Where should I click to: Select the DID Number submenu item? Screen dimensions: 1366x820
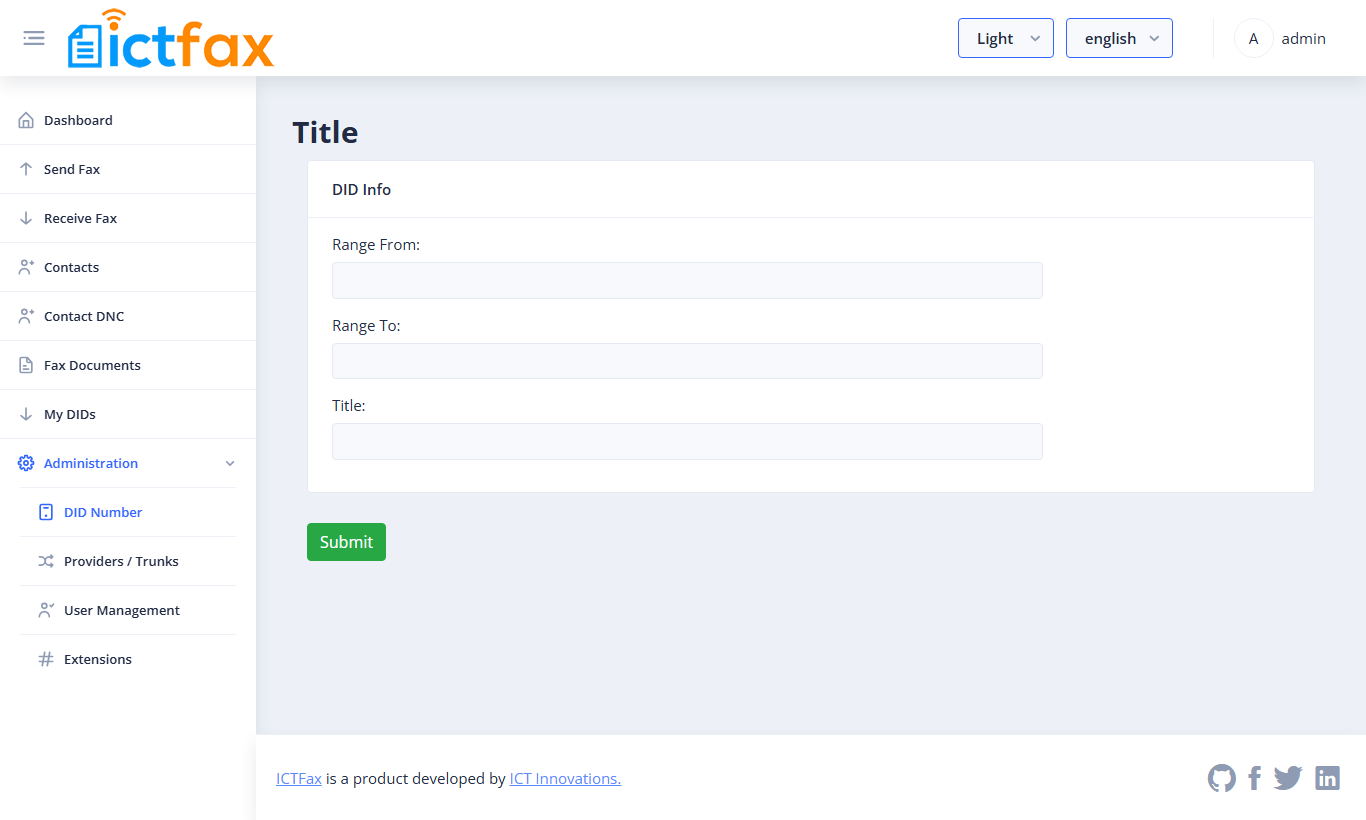coord(128,512)
